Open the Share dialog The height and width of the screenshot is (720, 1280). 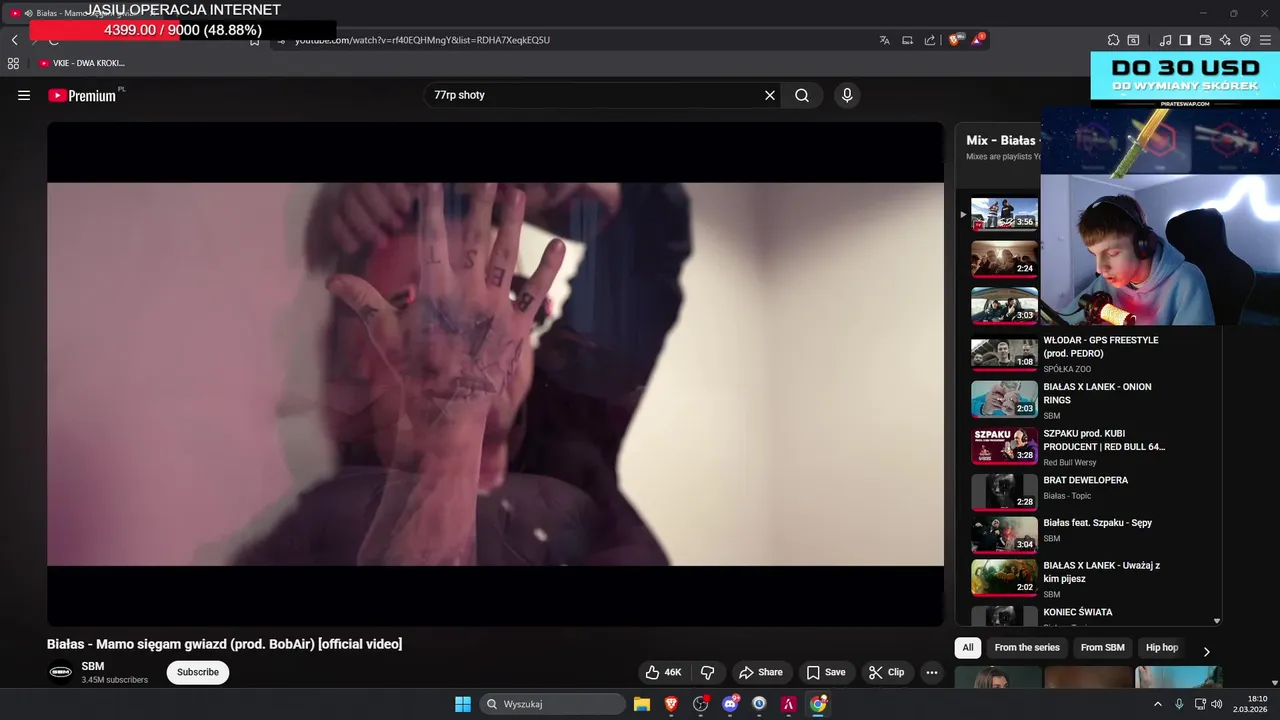761,672
